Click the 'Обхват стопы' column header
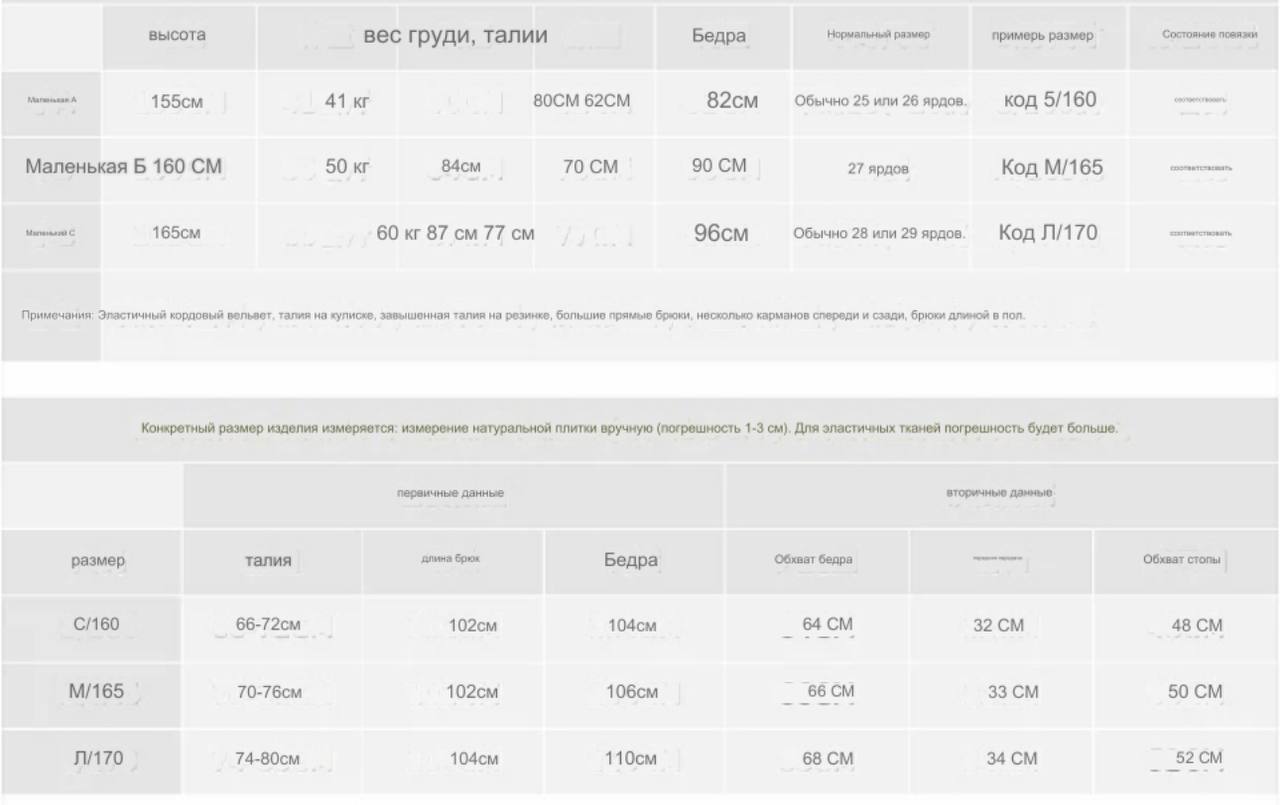Viewport: 1280px width, 805px height. click(1182, 559)
